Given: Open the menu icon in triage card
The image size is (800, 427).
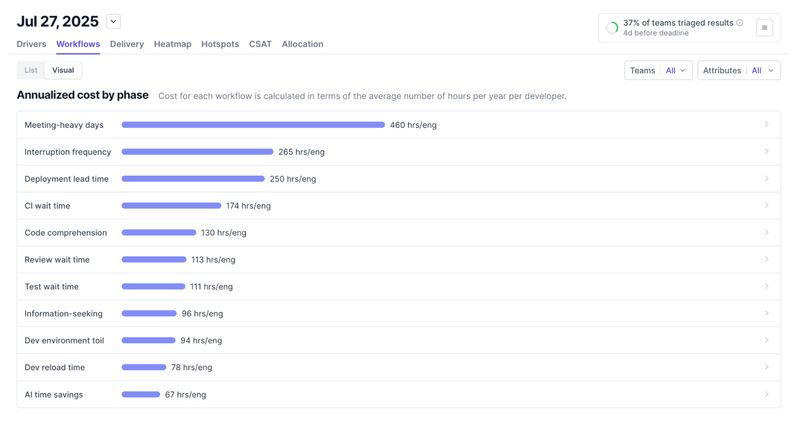Looking at the screenshot, I should coord(764,28).
